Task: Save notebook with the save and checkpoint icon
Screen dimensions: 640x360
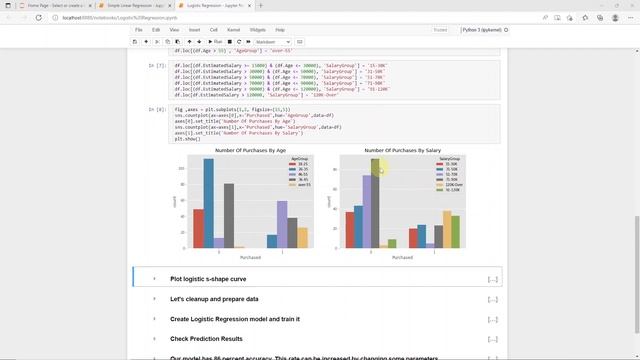Action: [135, 42]
